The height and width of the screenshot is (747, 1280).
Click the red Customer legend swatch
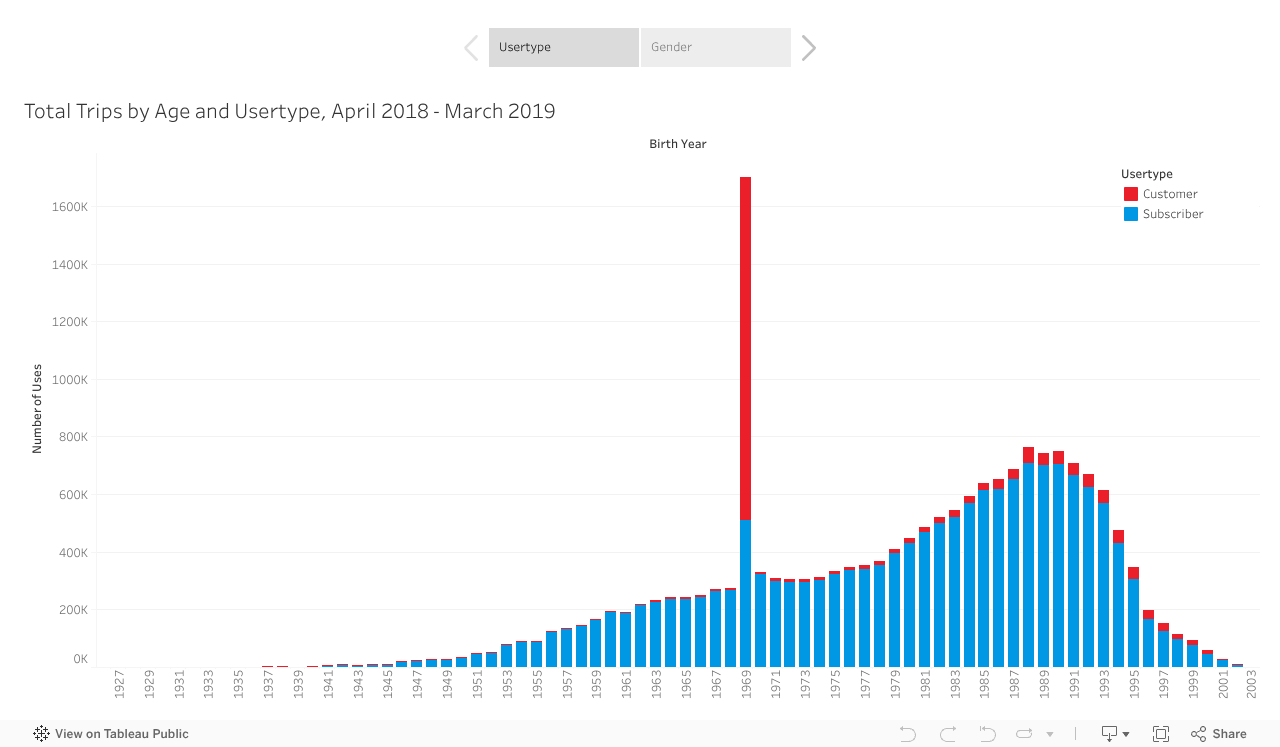tap(1130, 194)
